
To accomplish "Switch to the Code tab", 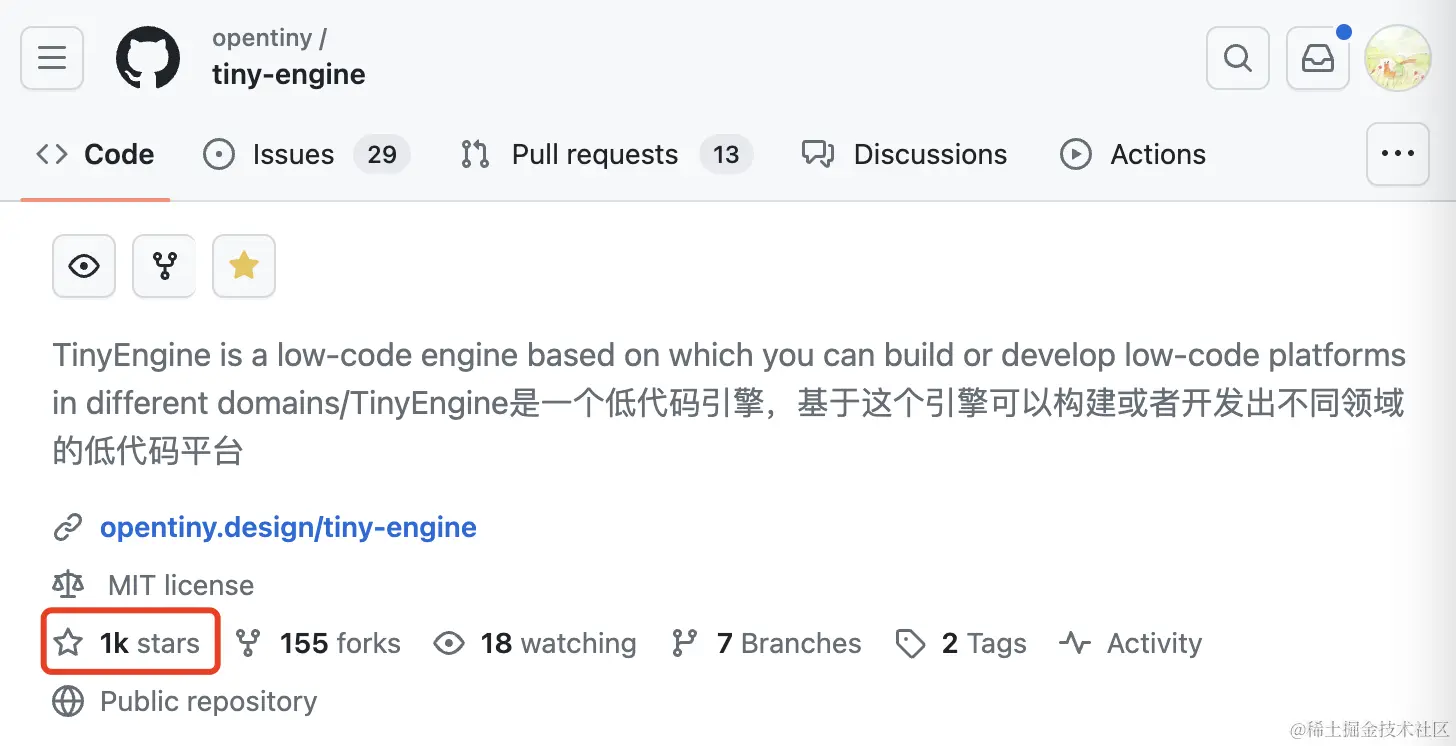I will pyautogui.click(x=96, y=155).
